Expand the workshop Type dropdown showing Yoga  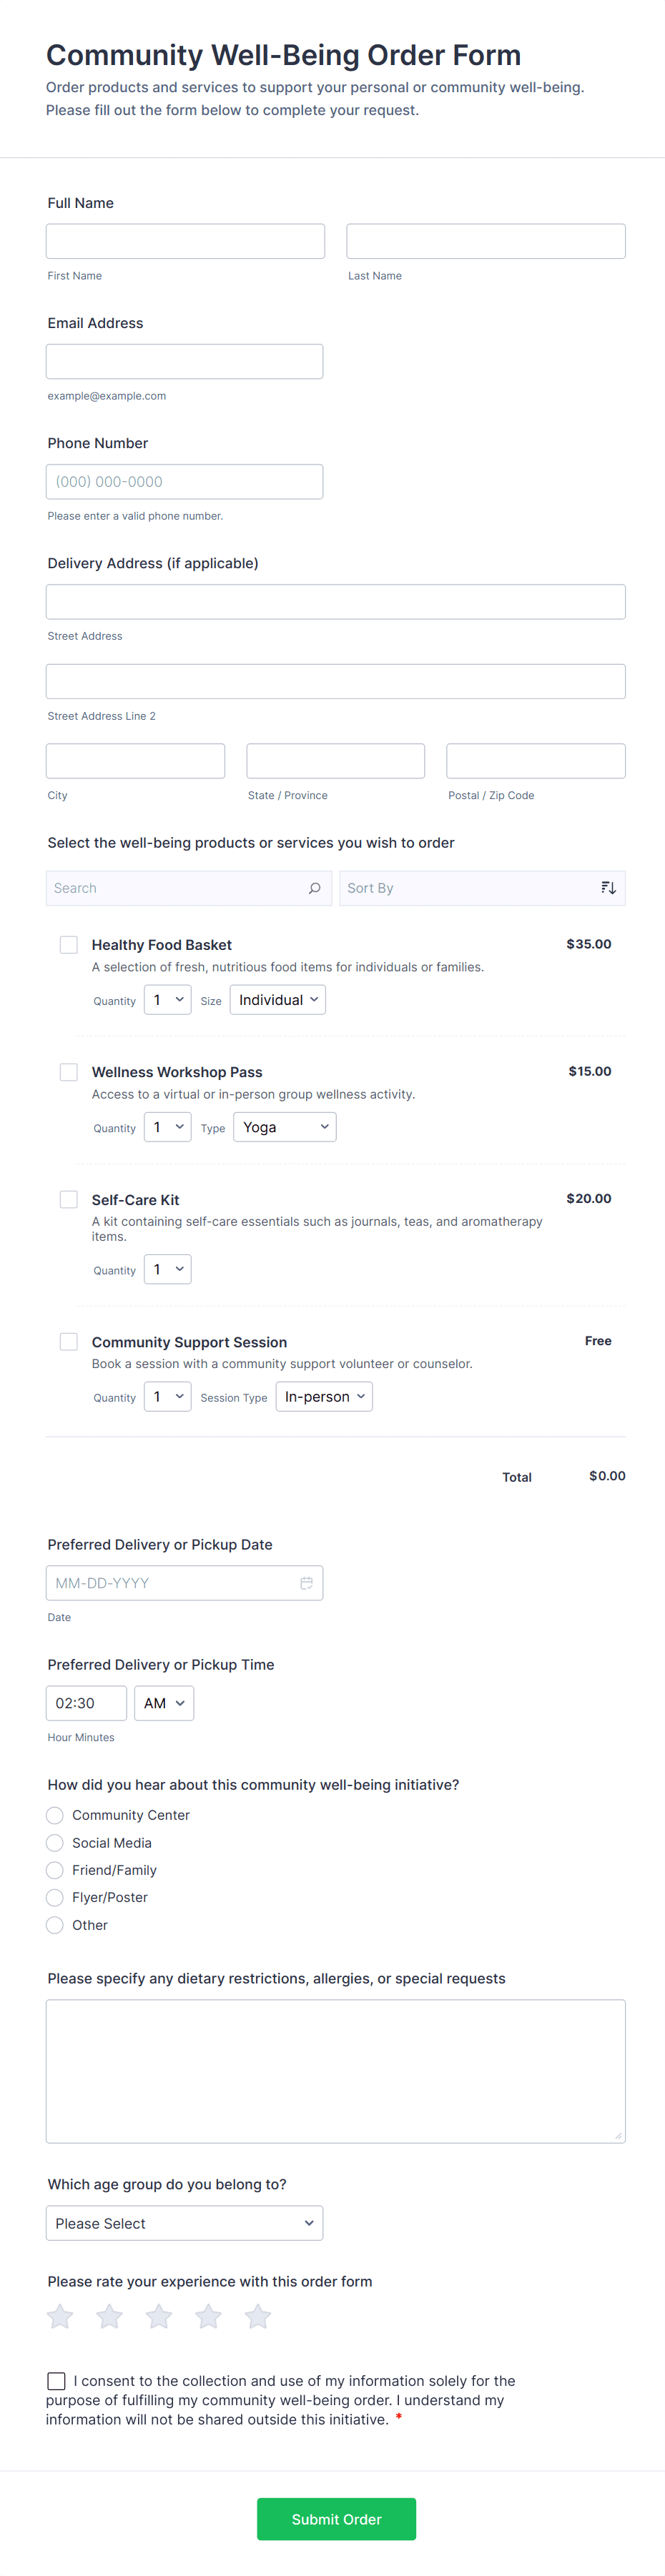pos(285,1127)
